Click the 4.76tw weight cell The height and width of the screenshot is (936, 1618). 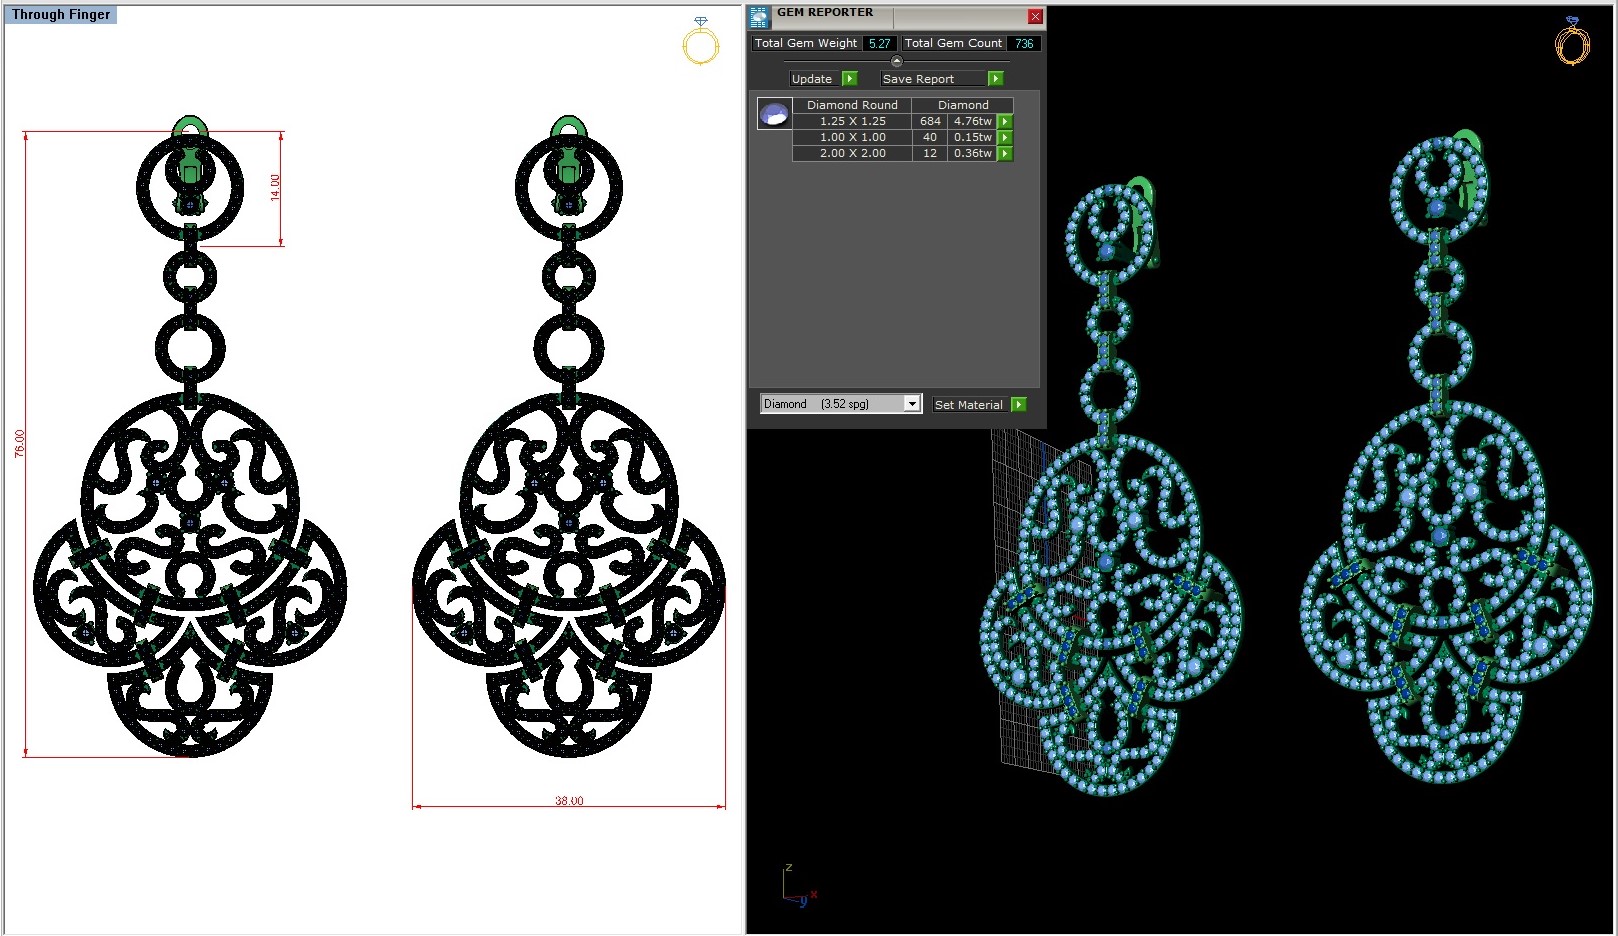pyautogui.click(x=972, y=121)
